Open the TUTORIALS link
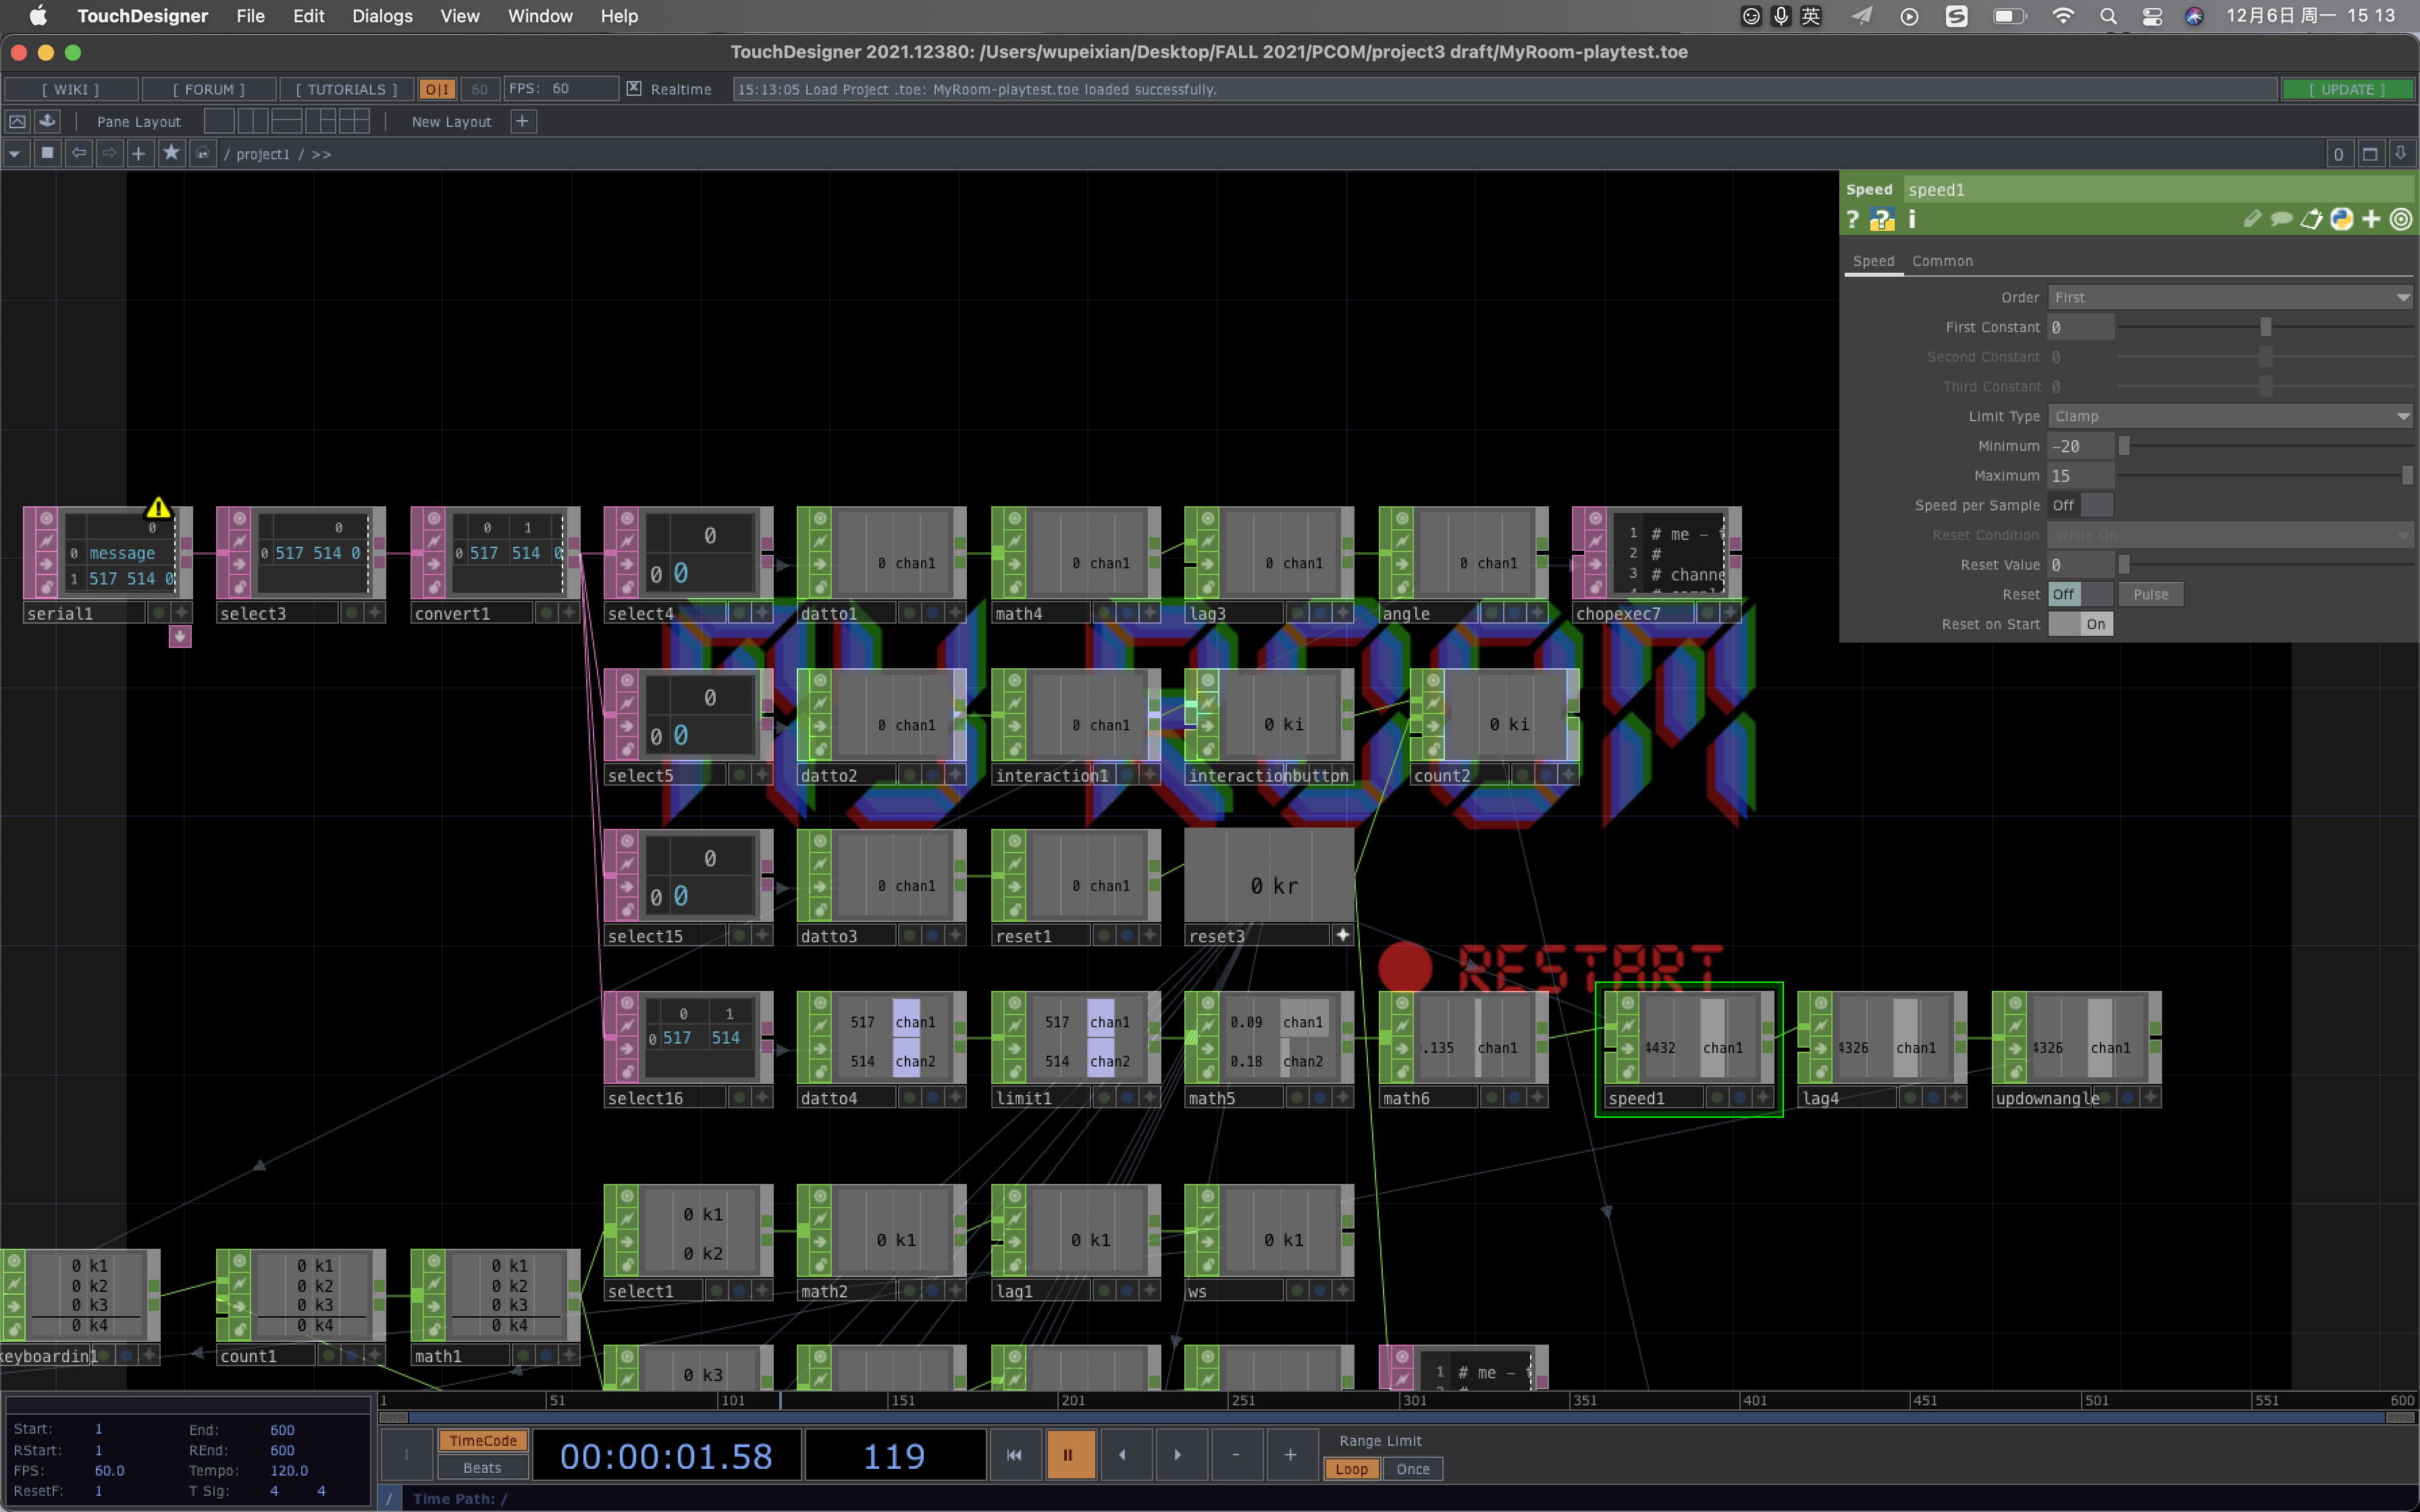This screenshot has height=1512, width=2420. (346, 89)
